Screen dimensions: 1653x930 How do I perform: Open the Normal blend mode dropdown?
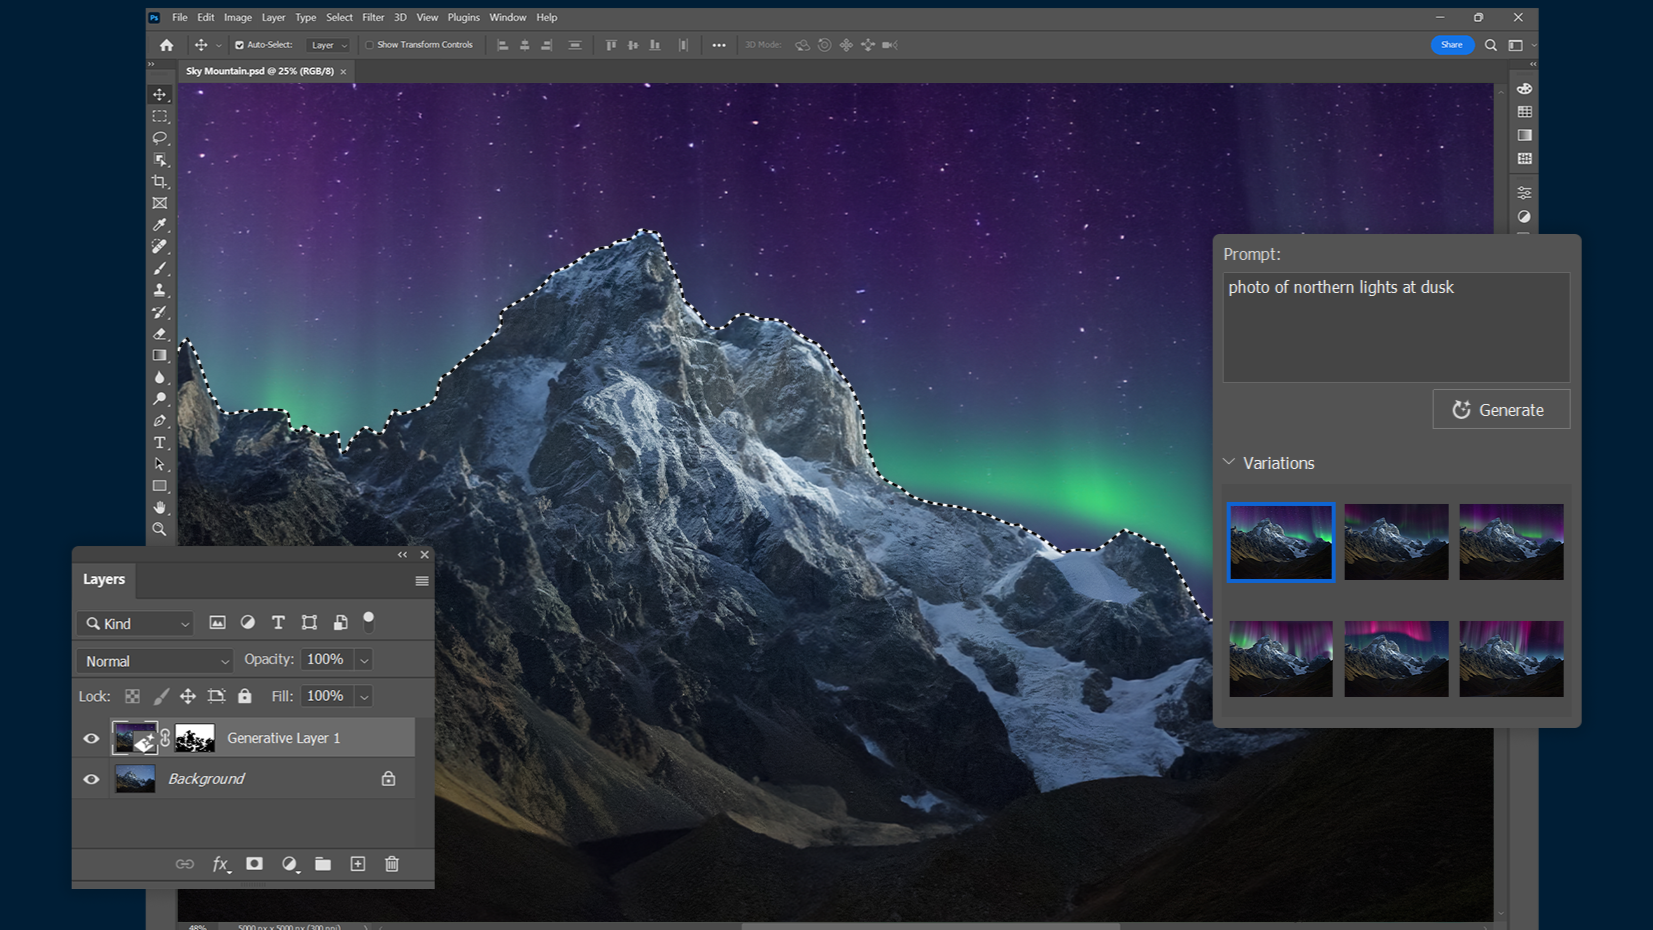point(155,661)
